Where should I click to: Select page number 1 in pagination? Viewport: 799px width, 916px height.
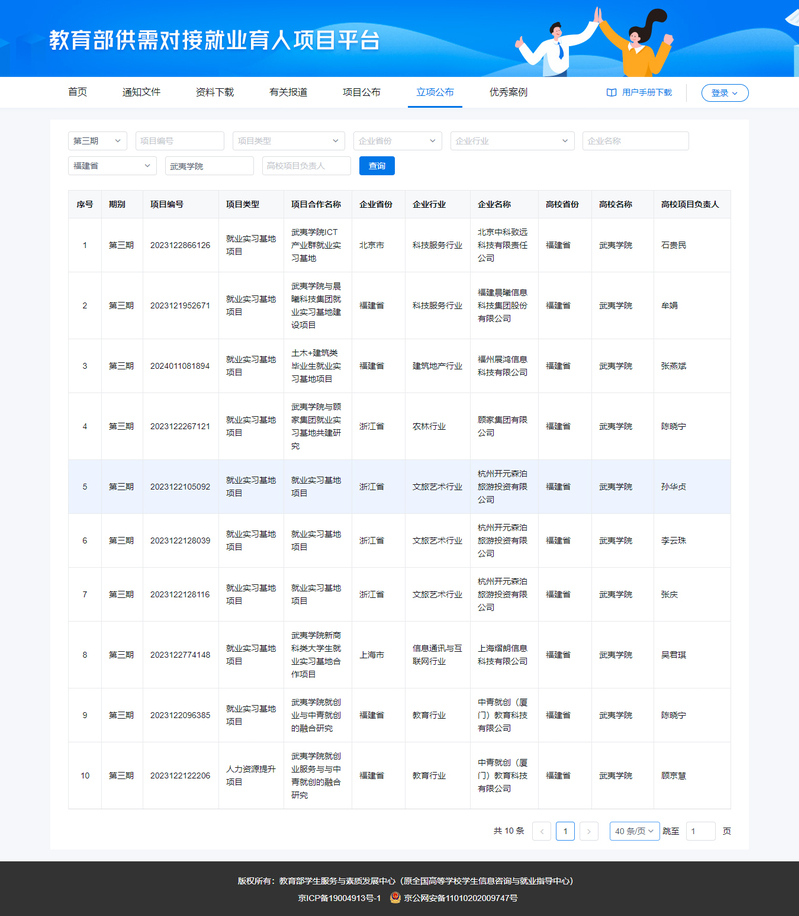pyautogui.click(x=565, y=831)
